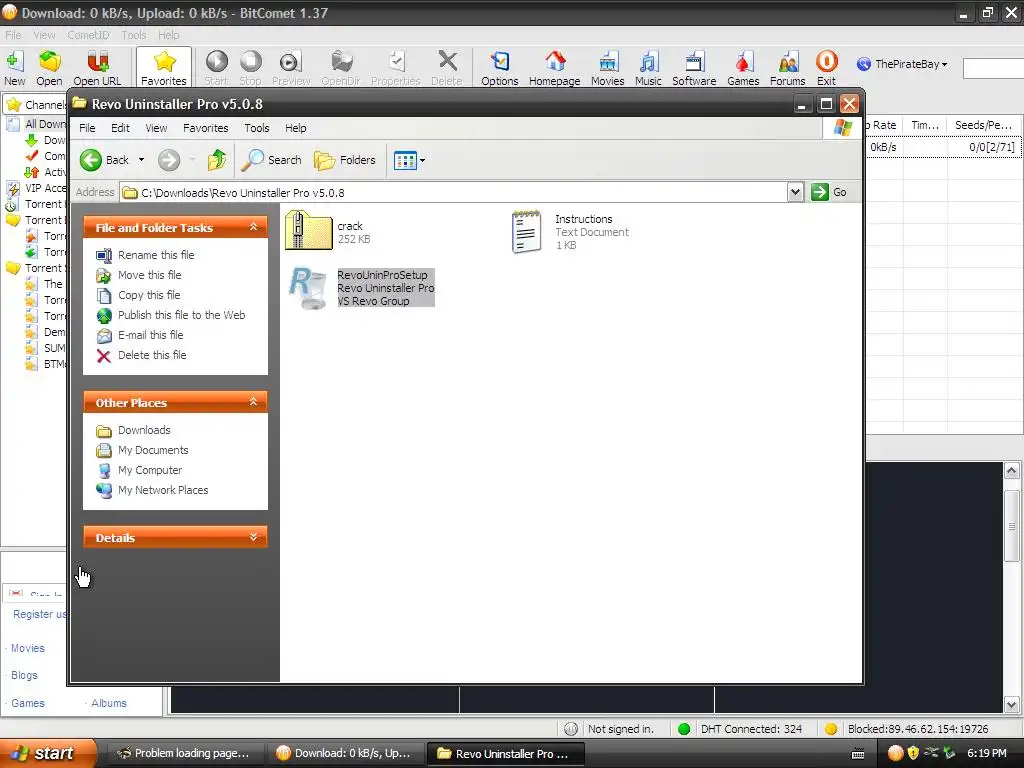Click the green DHT Connected status indicator

pyautogui.click(x=683, y=729)
